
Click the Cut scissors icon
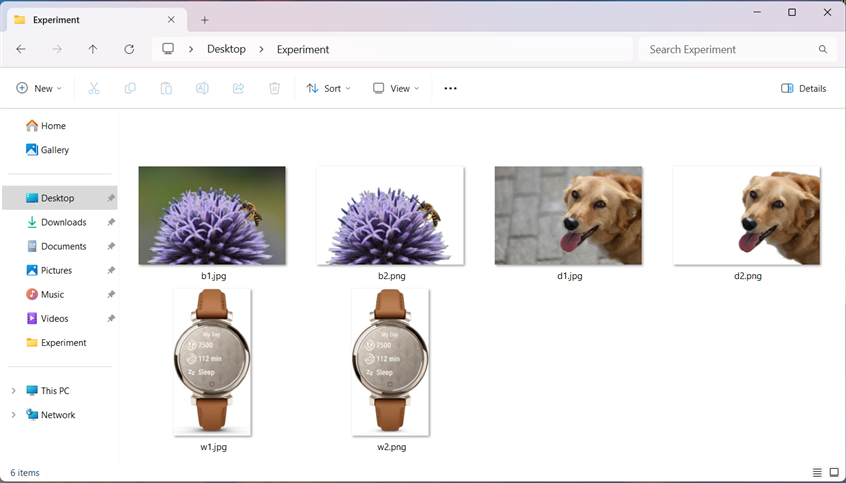tap(94, 88)
